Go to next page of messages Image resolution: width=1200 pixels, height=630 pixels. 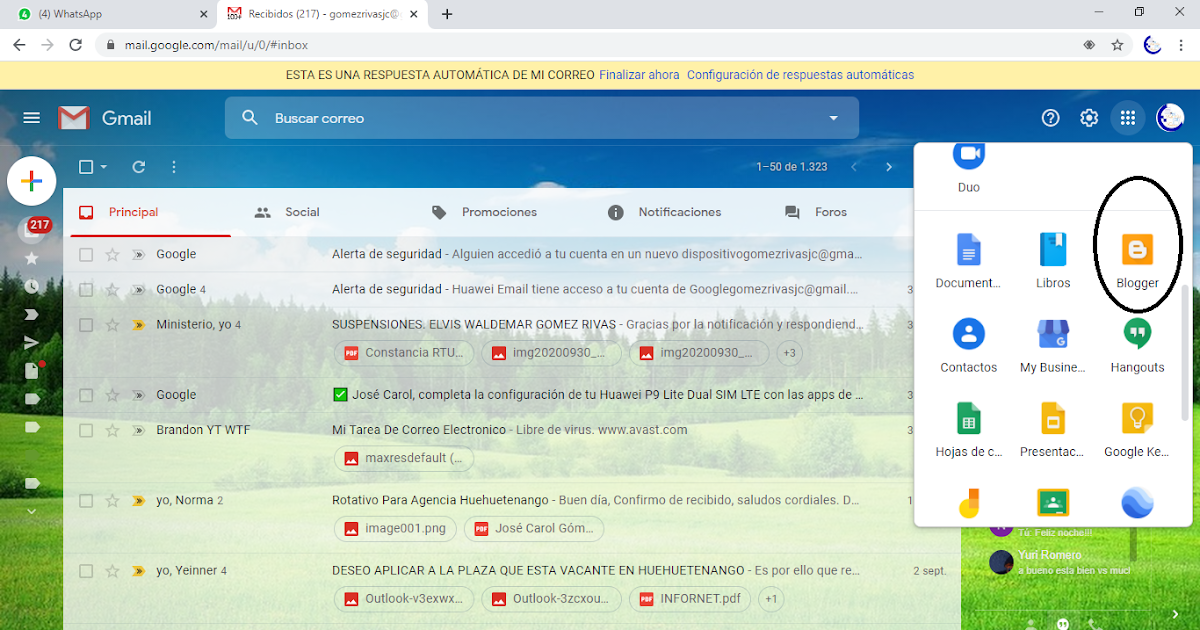[x=889, y=167]
